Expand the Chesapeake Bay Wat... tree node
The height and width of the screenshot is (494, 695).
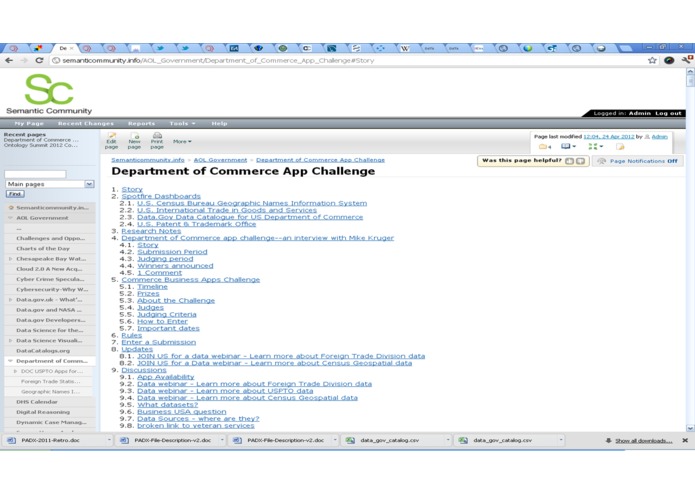[x=10, y=259]
